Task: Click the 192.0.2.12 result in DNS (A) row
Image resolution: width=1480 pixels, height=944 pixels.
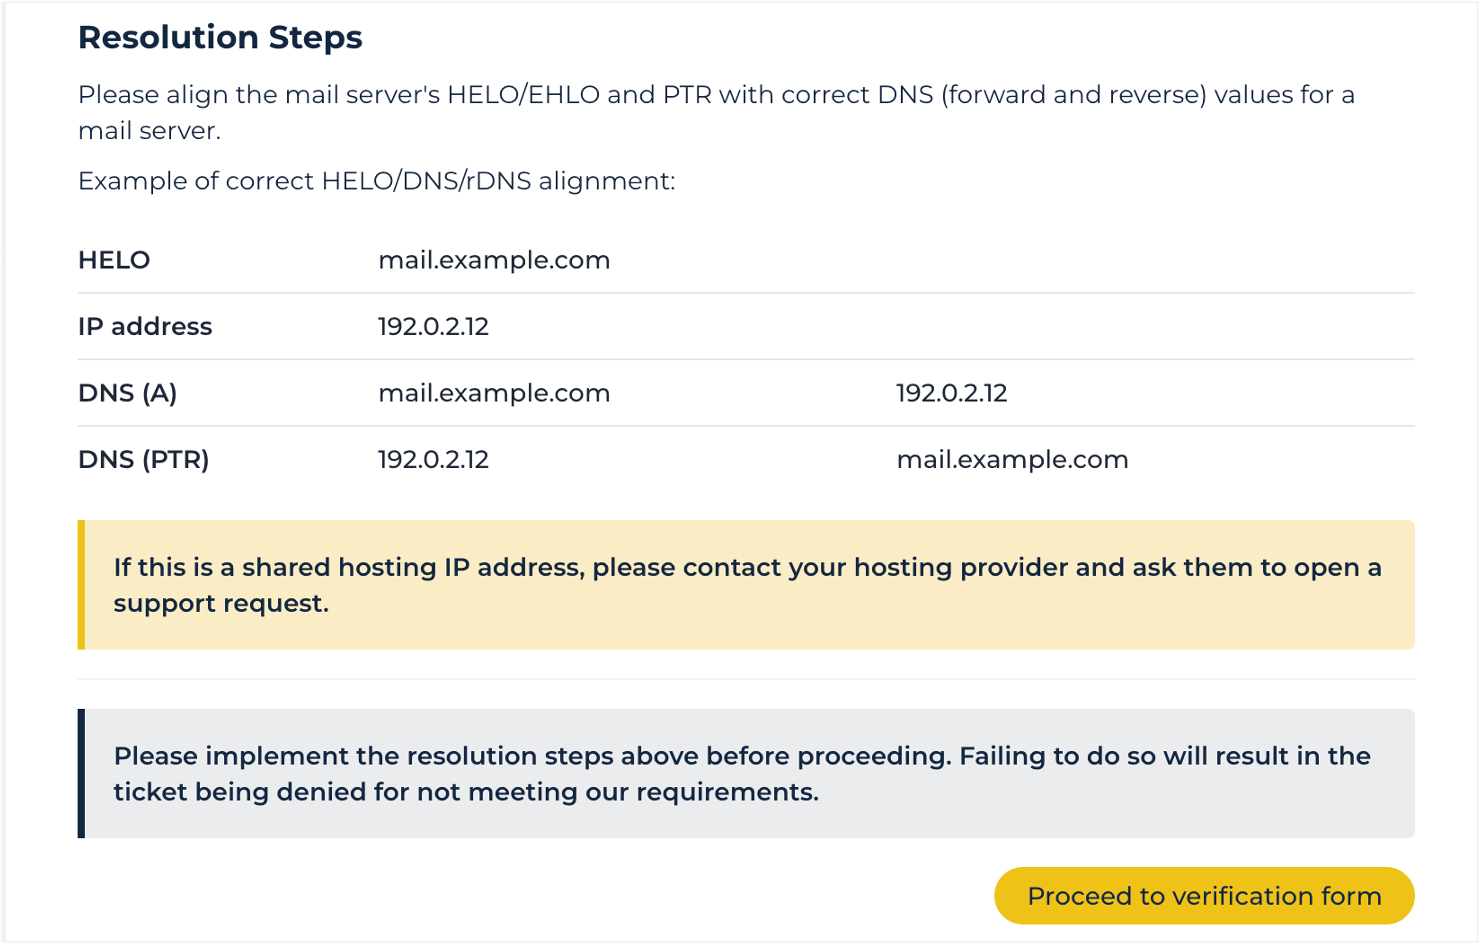Action: point(951,393)
